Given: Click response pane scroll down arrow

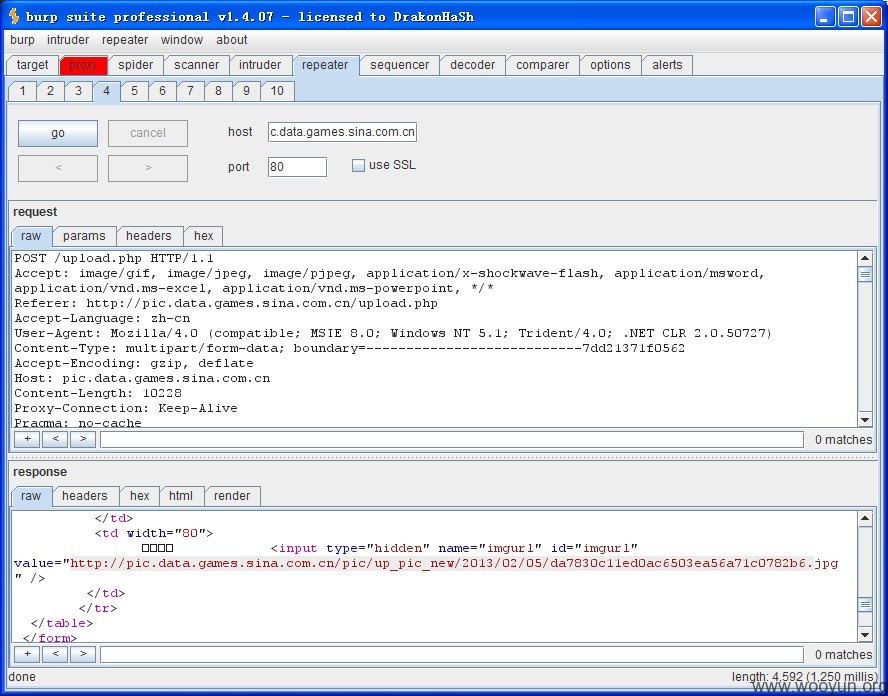Looking at the screenshot, I should tap(865, 635).
